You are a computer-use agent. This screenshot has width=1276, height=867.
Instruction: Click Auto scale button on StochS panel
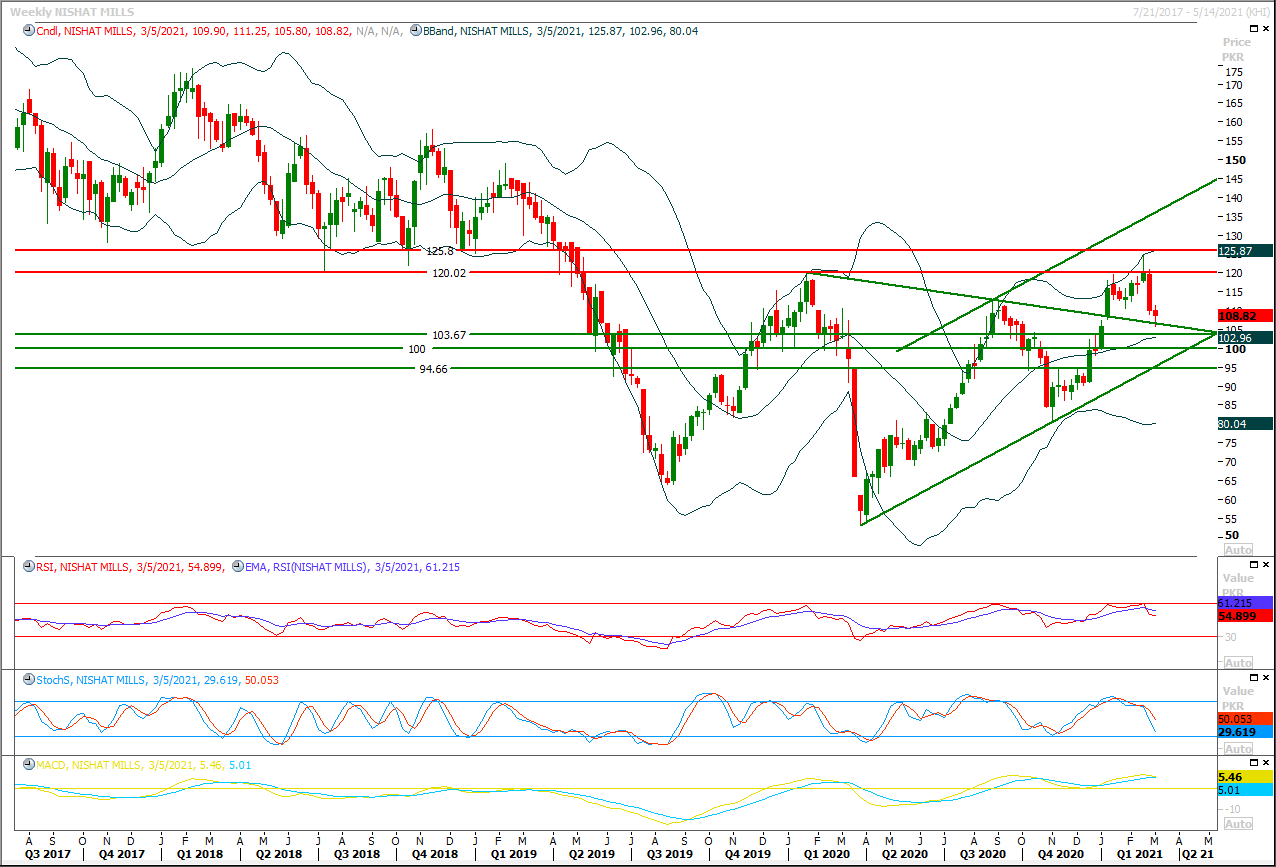tap(1238, 749)
